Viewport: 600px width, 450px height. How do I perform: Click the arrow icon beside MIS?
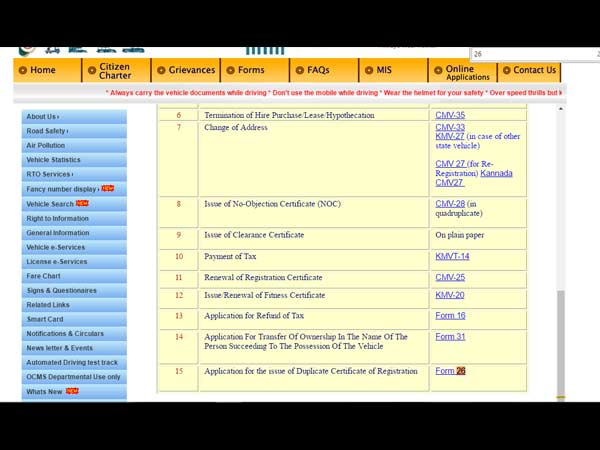click(369, 70)
